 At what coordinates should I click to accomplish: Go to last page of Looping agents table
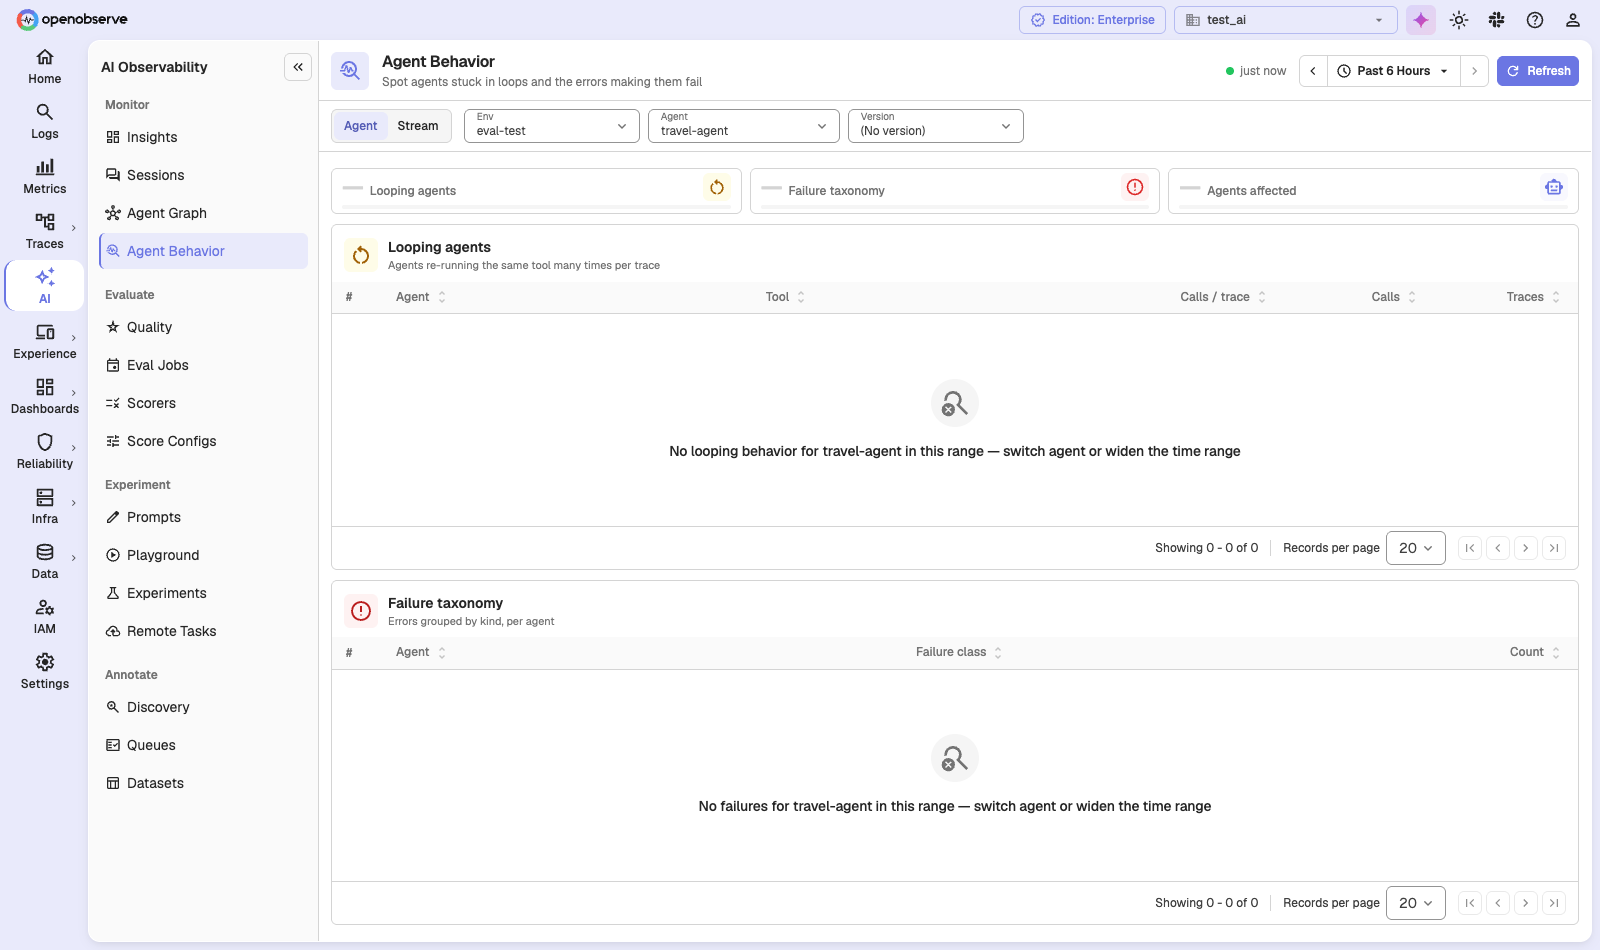pos(1554,548)
